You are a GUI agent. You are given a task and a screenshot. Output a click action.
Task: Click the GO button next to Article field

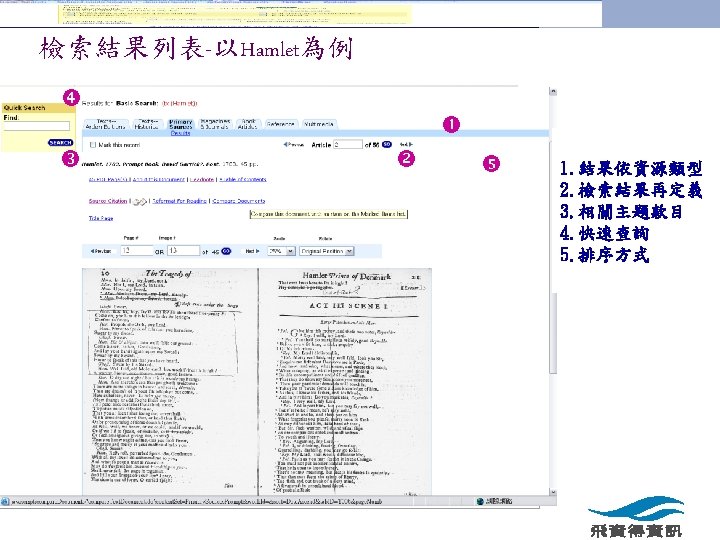(x=387, y=144)
